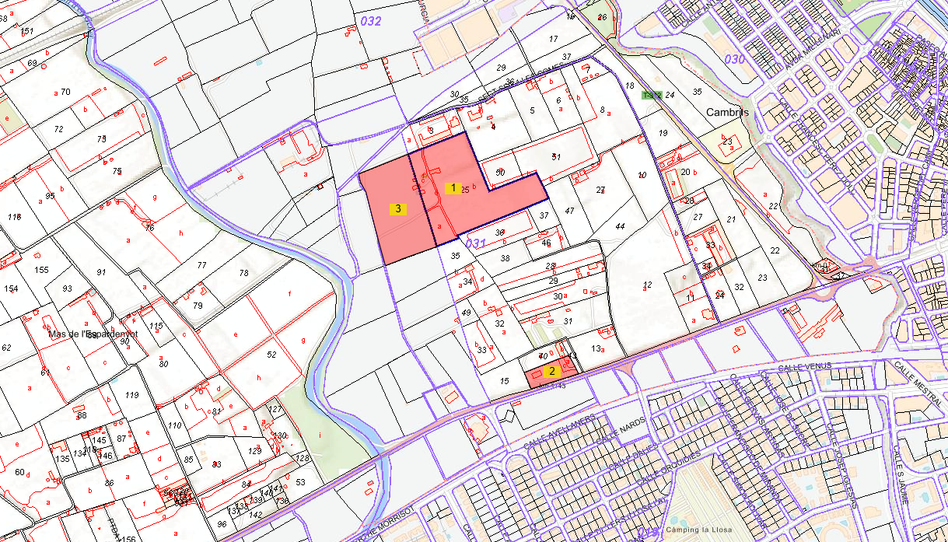Select parcel number 53

pos(299,482)
